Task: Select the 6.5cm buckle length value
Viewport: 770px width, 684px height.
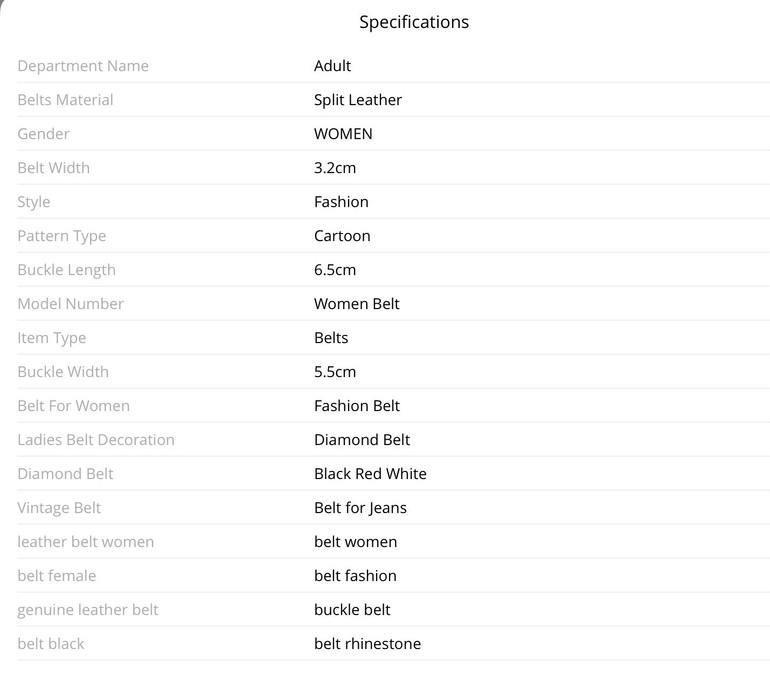Action: pyautogui.click(x=335, y=270)
